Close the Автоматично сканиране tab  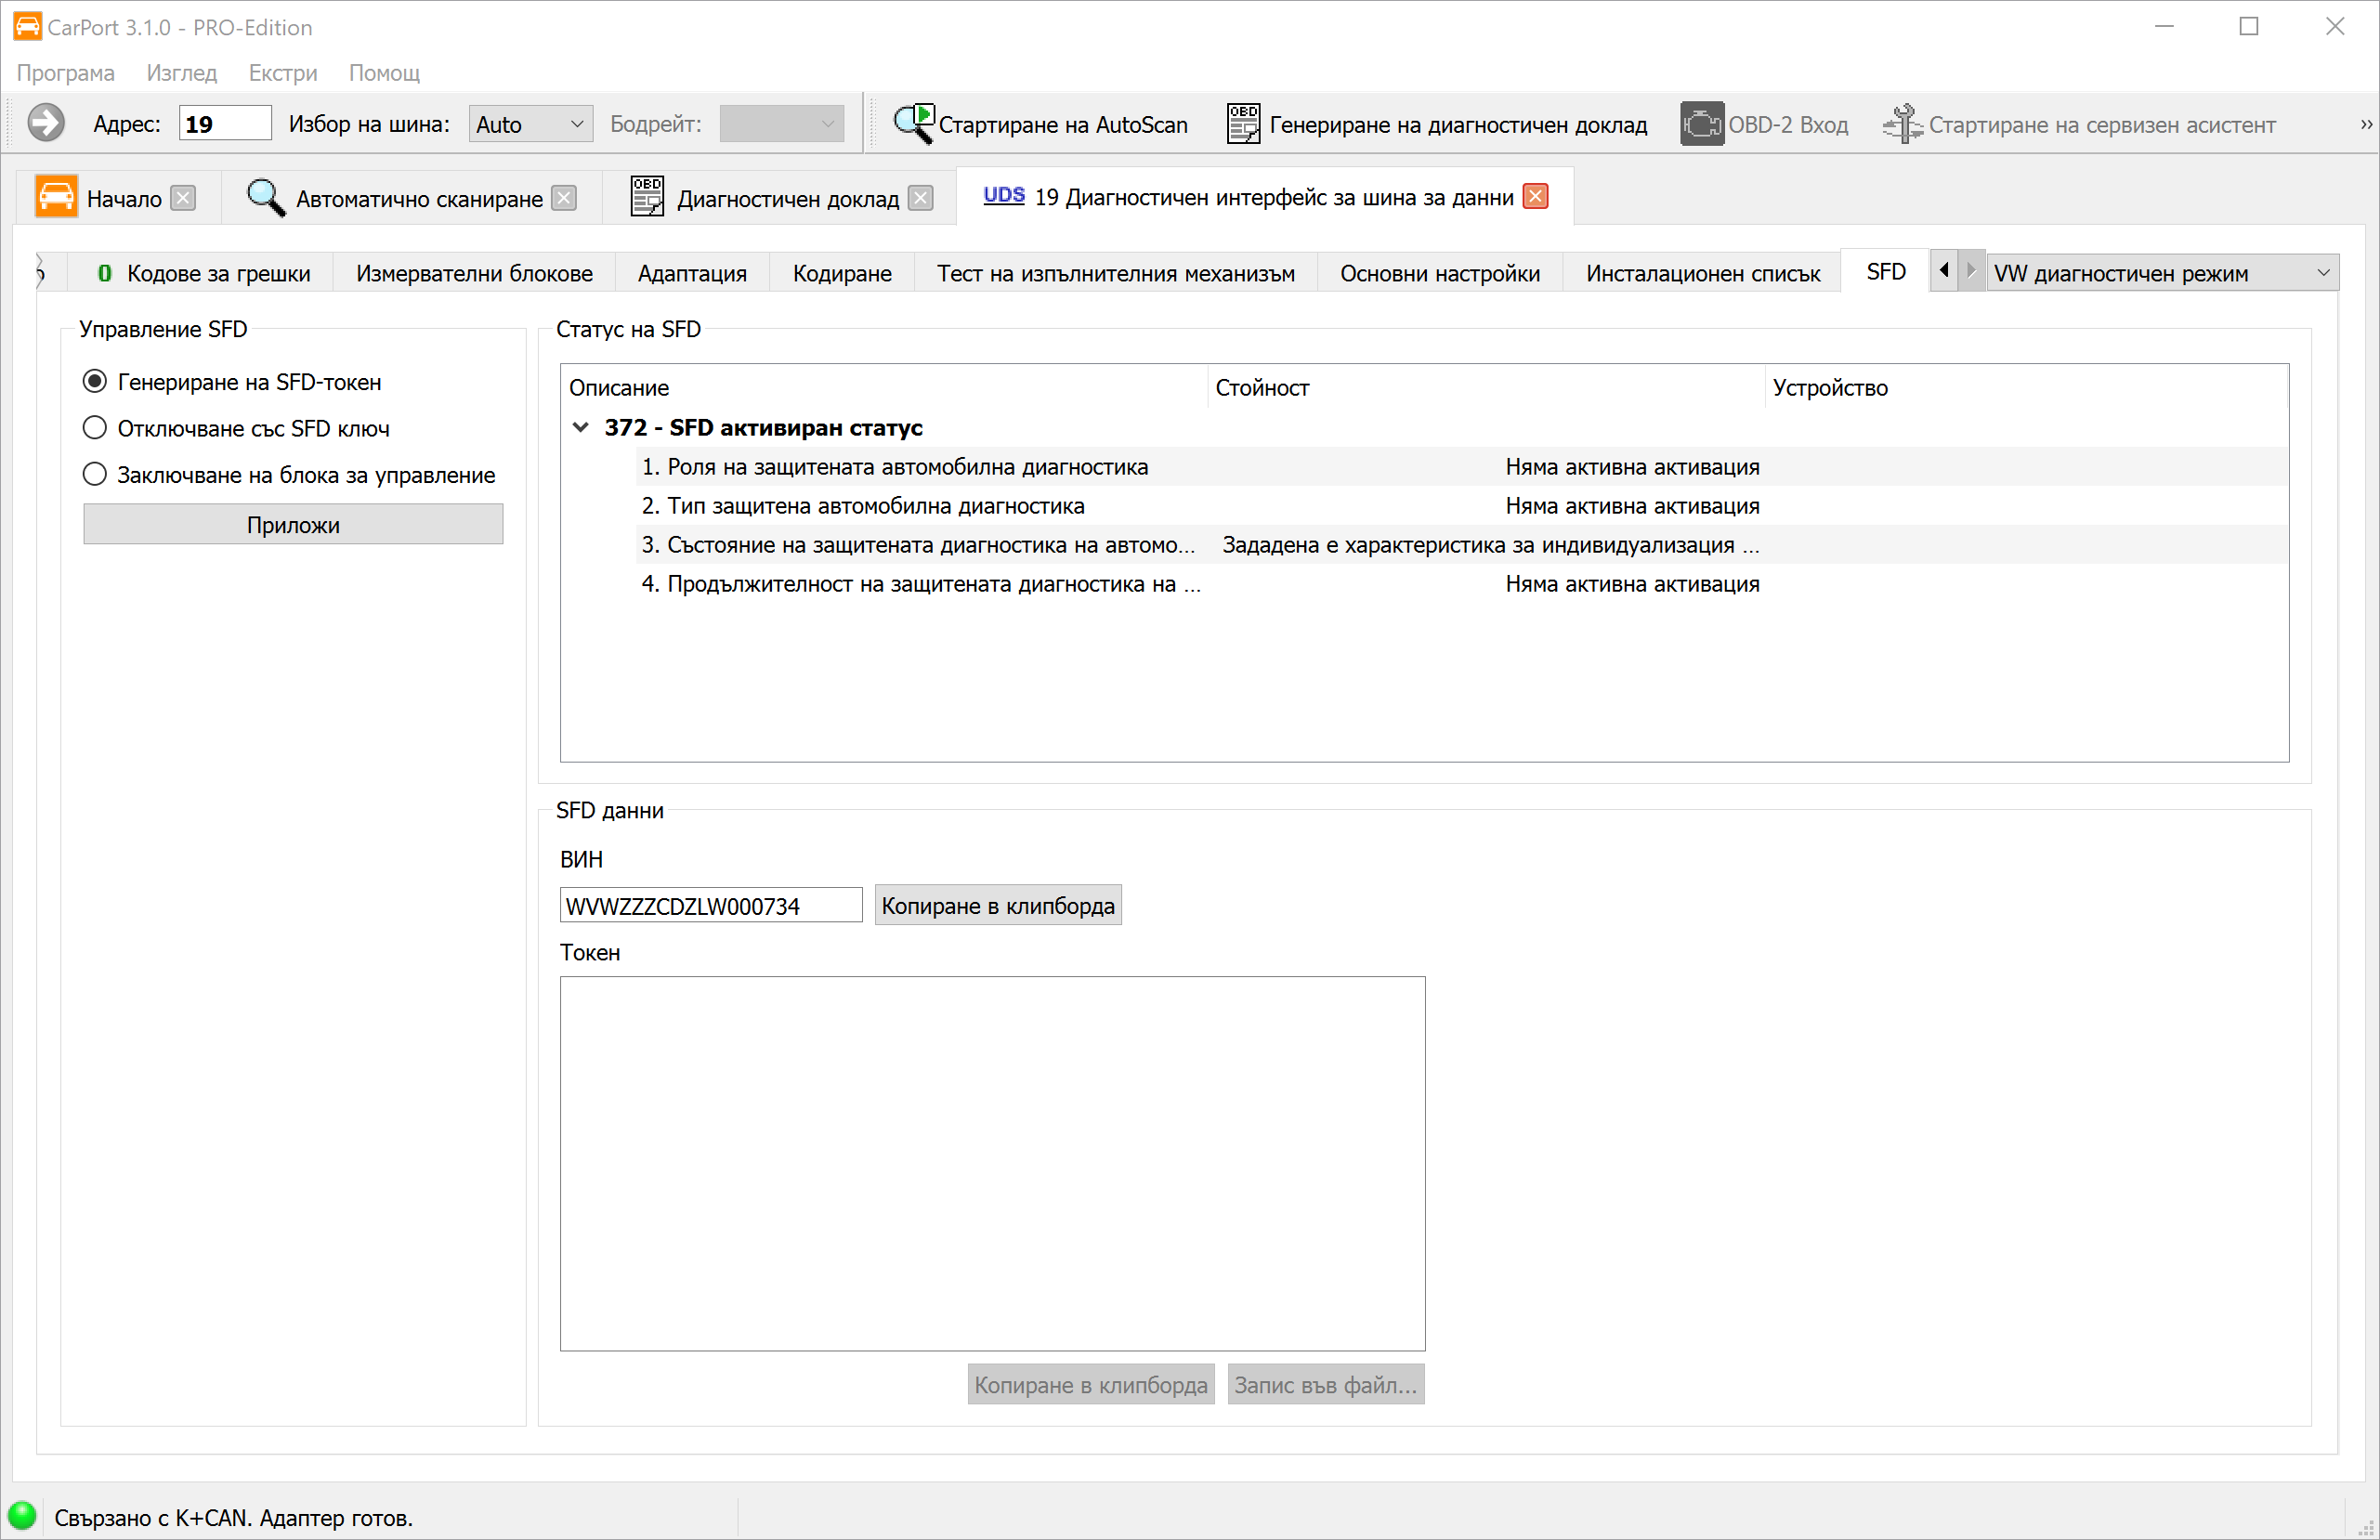[564, 198]
